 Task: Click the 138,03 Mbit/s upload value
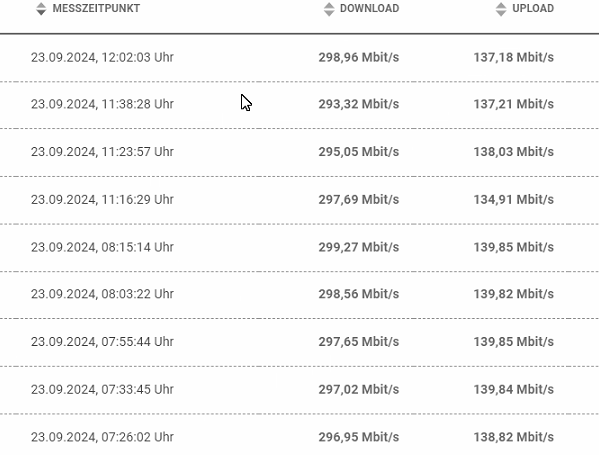pos(514,152)
